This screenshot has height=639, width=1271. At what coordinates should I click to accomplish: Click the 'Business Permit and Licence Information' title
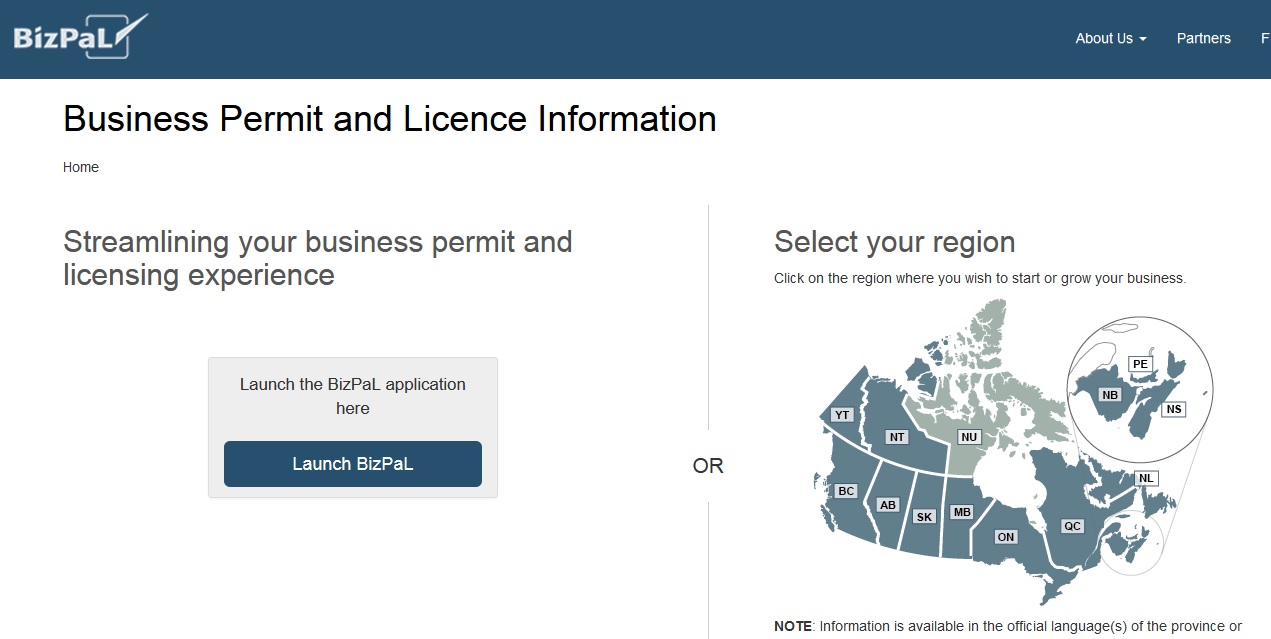(x=390, y=119)
